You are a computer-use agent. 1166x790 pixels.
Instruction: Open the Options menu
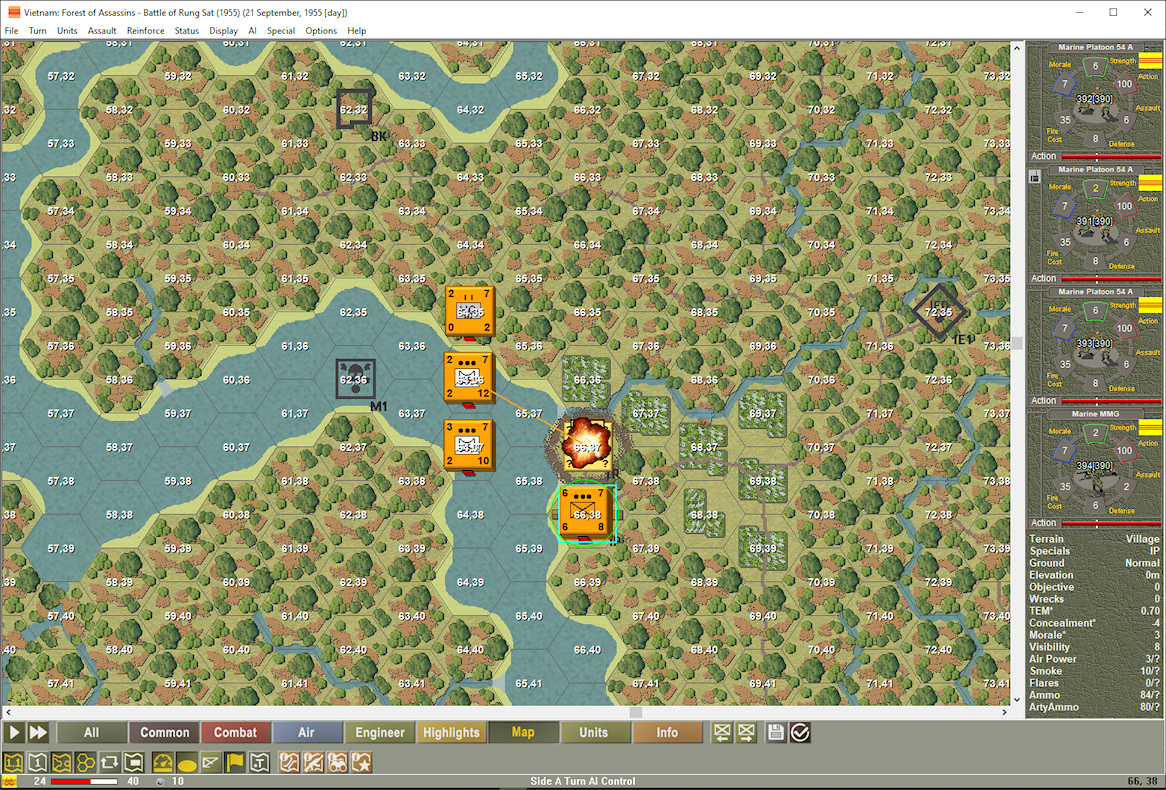click(x=321, y=30)
